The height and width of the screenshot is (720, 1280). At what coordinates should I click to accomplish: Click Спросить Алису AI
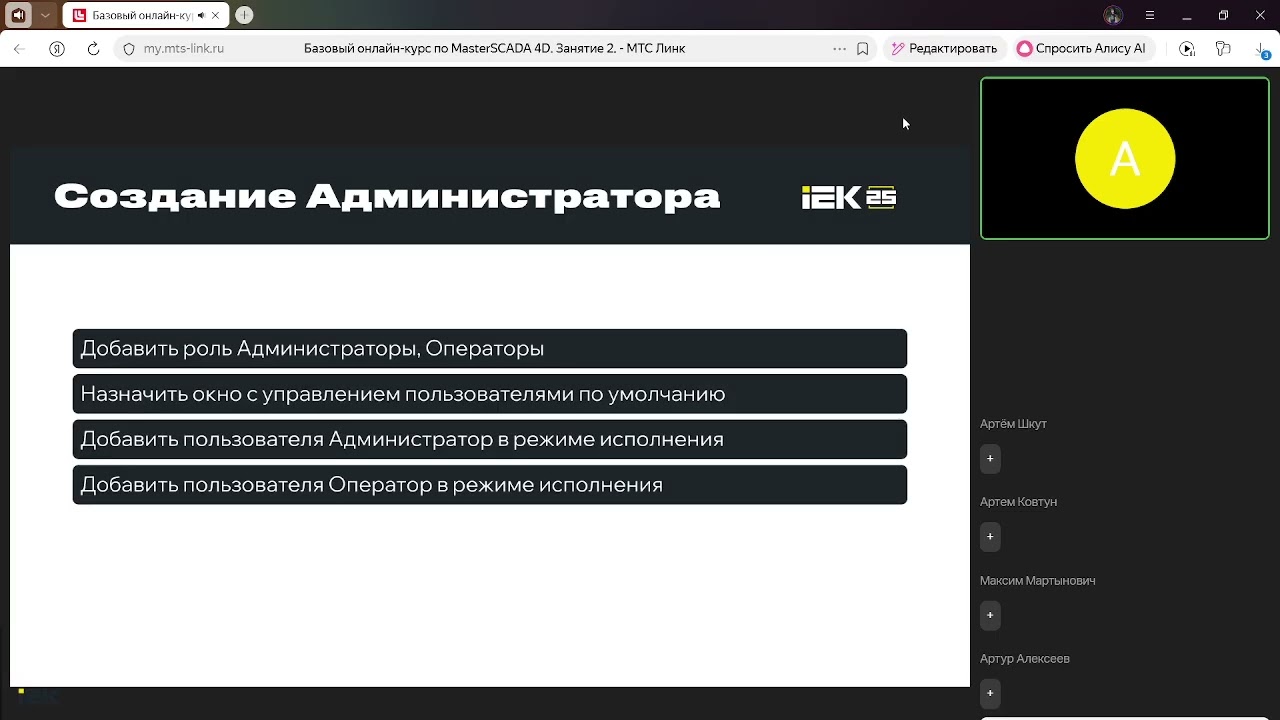pyautogui.click(x=1081, y=48)
